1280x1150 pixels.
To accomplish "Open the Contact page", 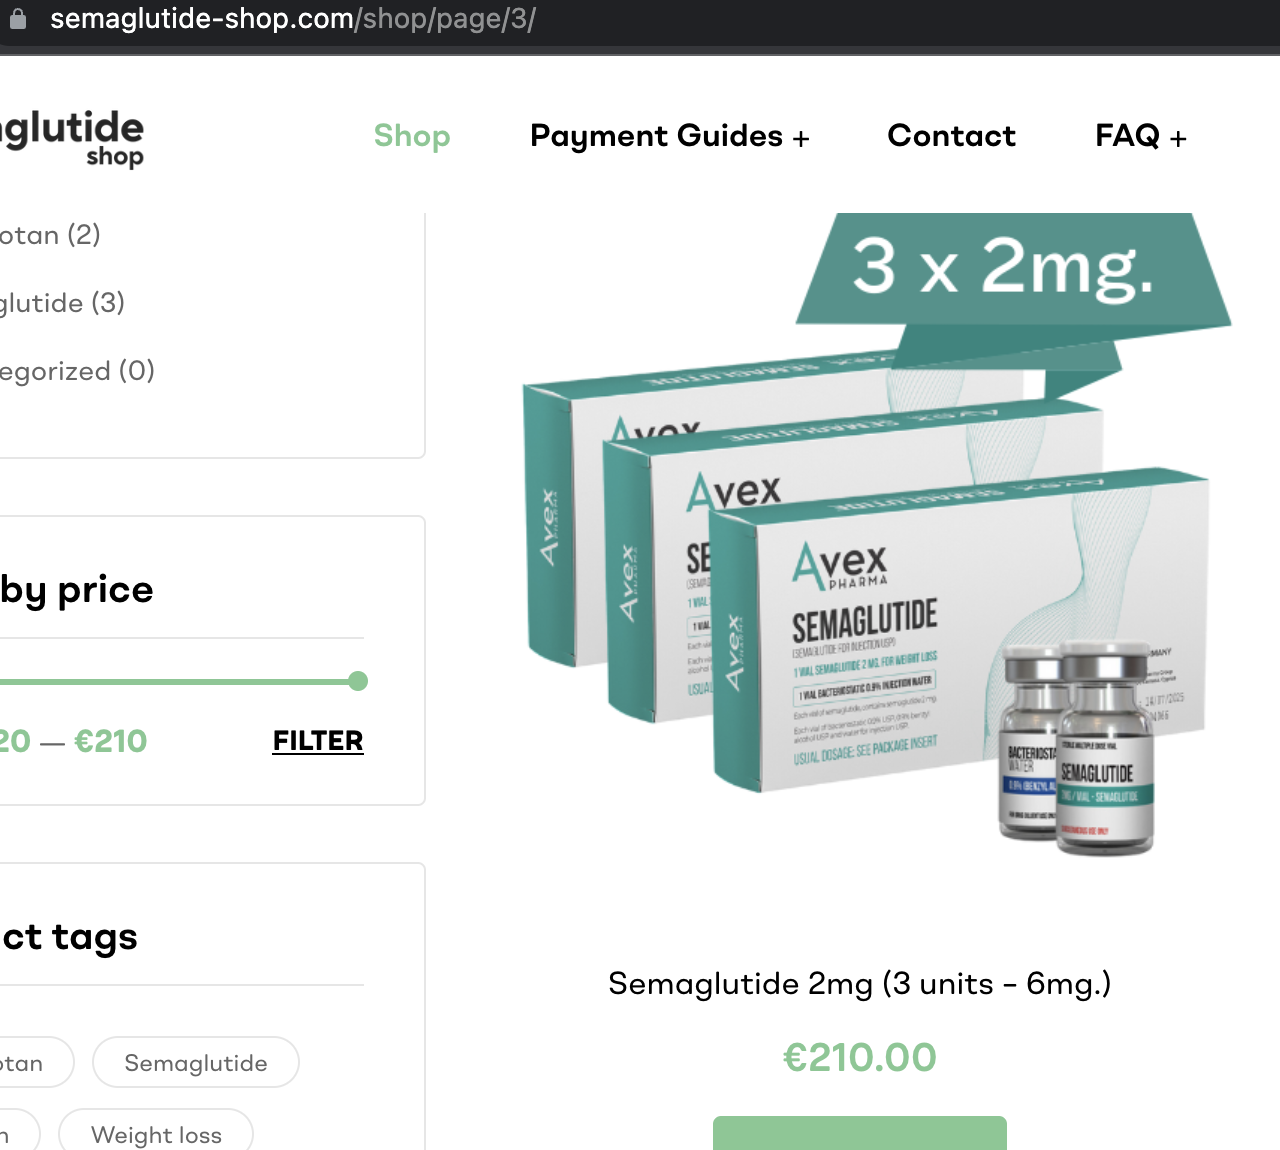I will click(x=951, y=136).
